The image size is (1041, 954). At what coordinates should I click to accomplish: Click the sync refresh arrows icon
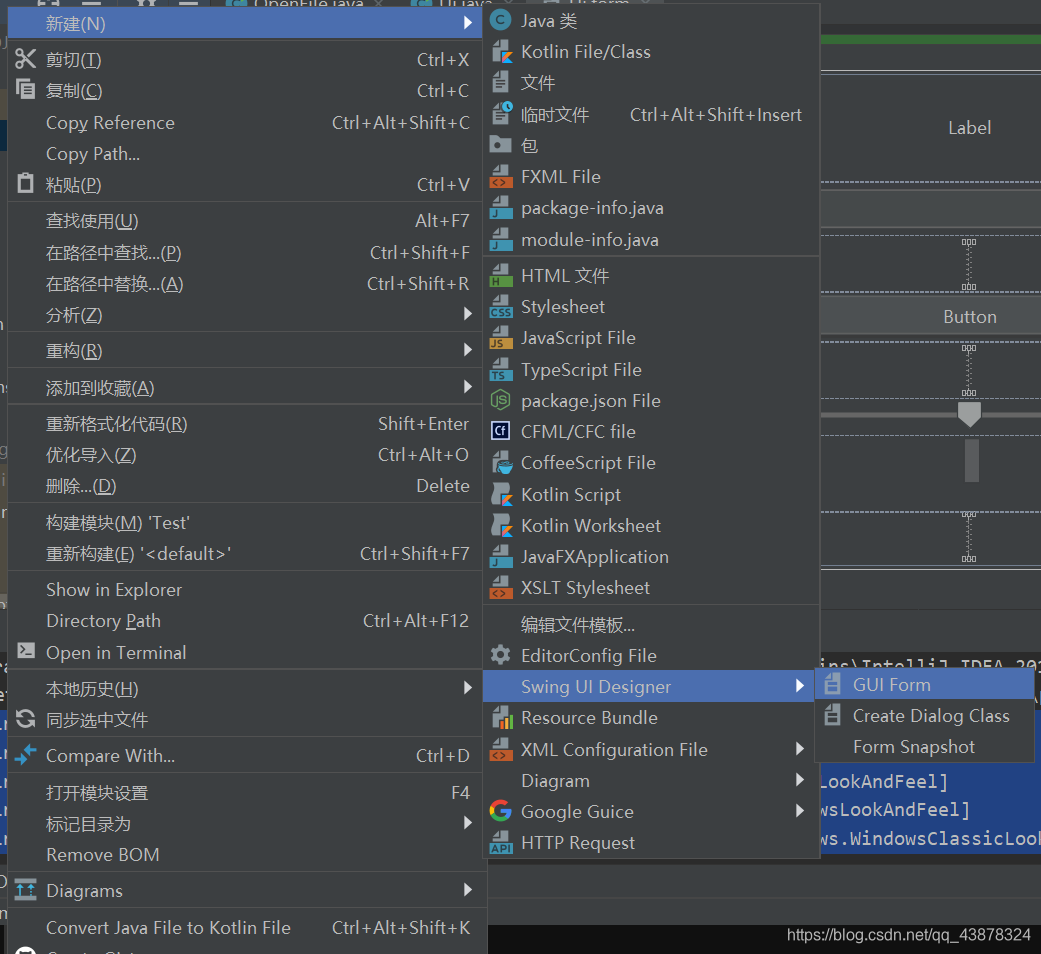click(x=25, y=718)
